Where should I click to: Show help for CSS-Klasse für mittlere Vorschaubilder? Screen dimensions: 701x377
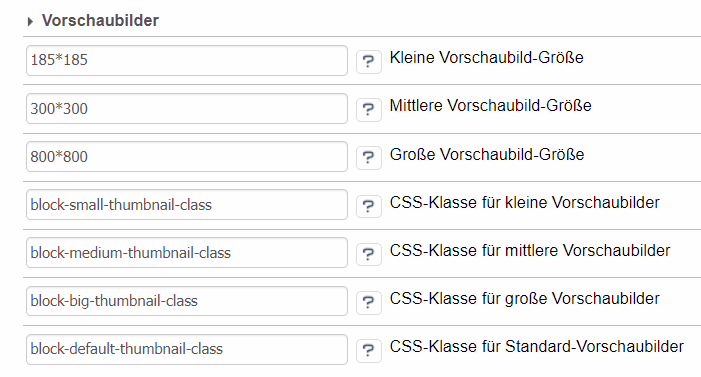[x=369, y=254]
